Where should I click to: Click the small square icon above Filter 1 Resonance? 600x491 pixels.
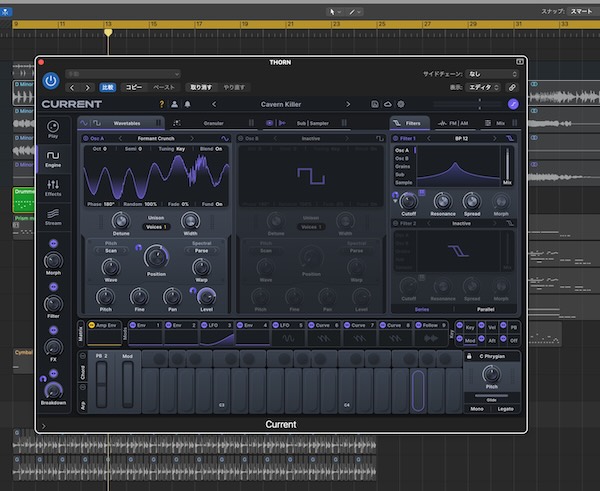(421, 192)
